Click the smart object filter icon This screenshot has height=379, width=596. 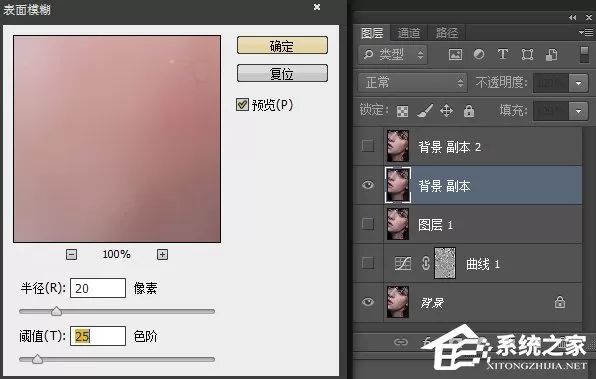click(551, 55)
